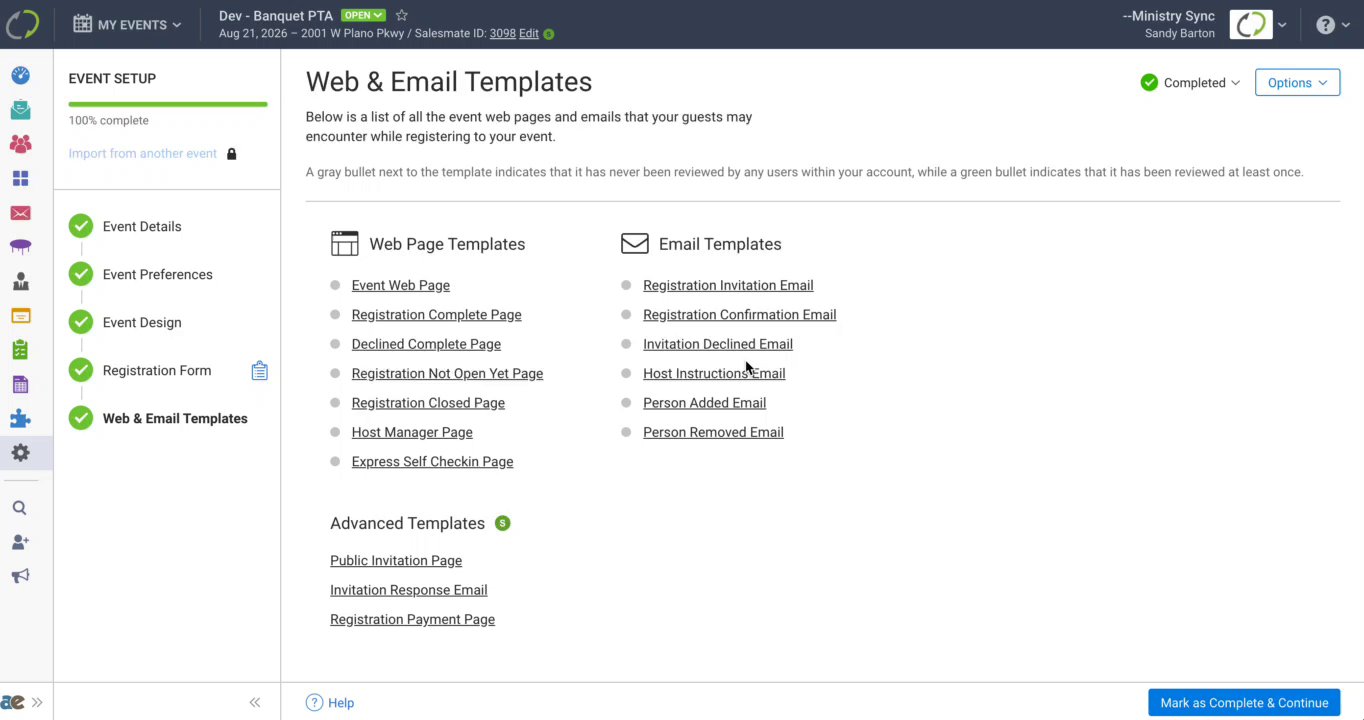1364x720 pixels.
Task: Click the clipboard icon beside Registration Form
Action: [x=260, y=371]
